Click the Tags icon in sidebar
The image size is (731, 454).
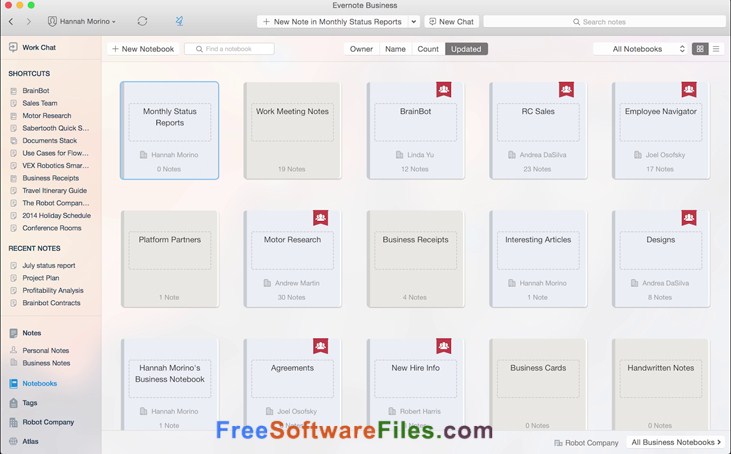[14, 403]
